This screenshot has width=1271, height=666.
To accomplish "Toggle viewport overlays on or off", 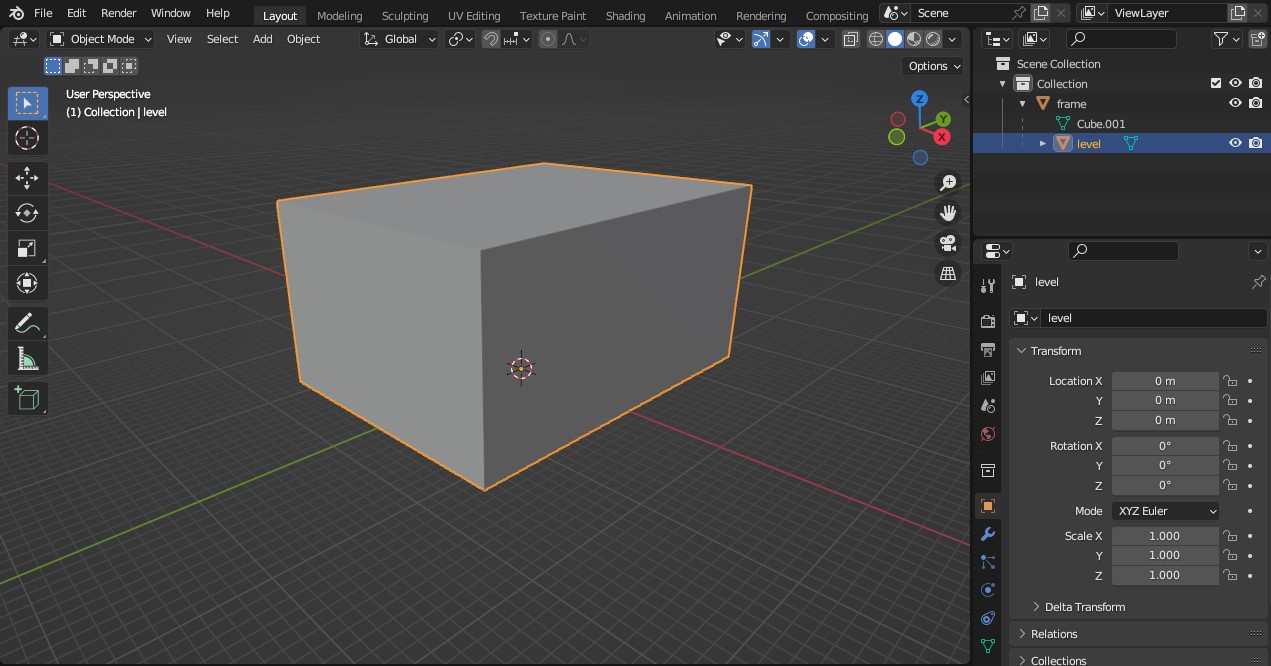I will pos(806,39).
